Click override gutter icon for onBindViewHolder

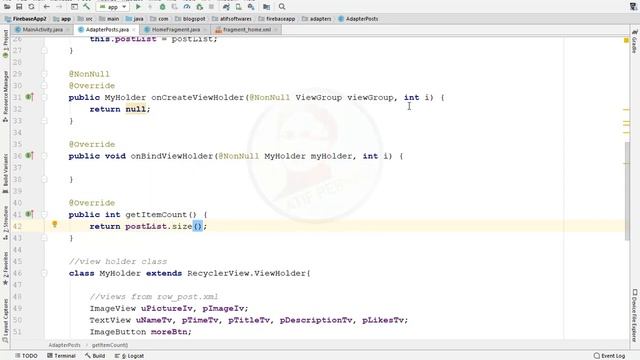[29, 156]
